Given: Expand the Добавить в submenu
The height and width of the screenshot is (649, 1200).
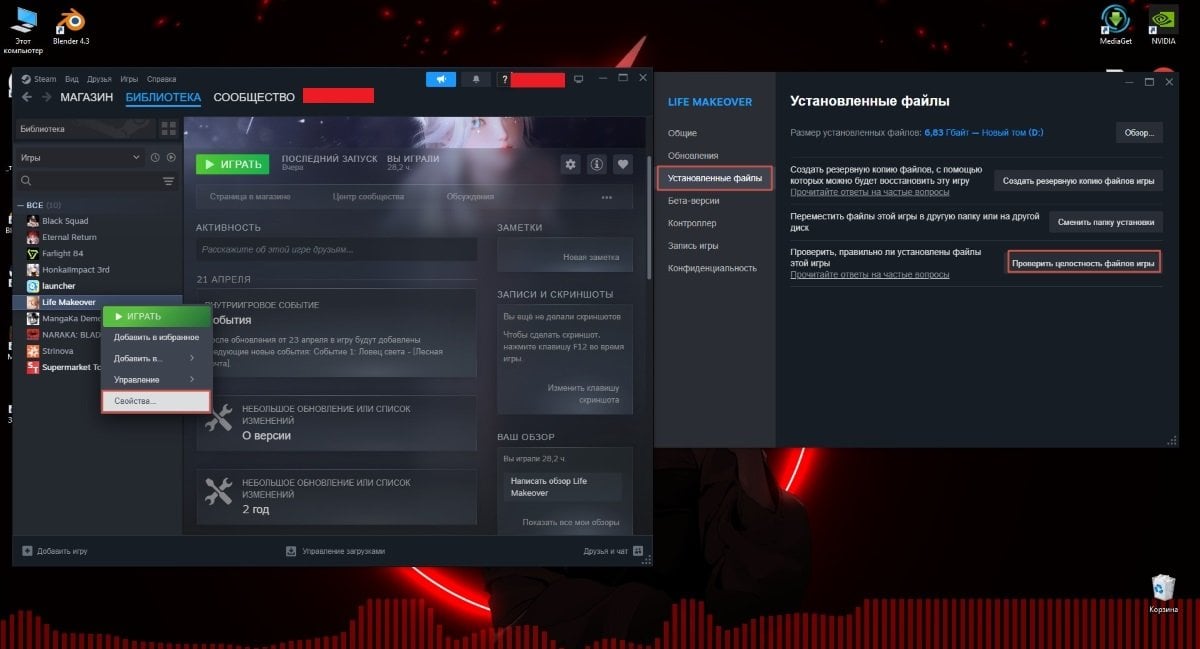Looking at the screenshot, I should coord(156,358).
